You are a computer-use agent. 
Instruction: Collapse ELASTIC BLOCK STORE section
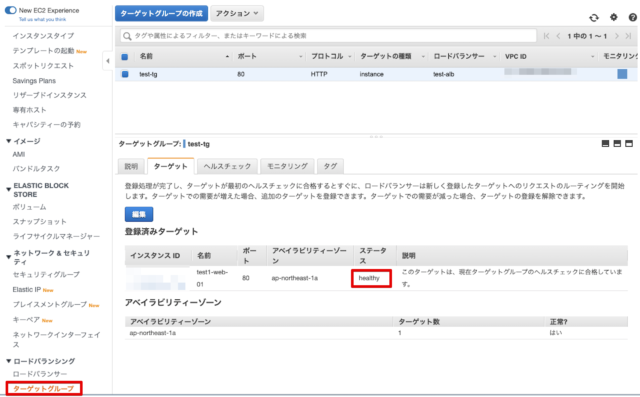(x=9, y=190)
